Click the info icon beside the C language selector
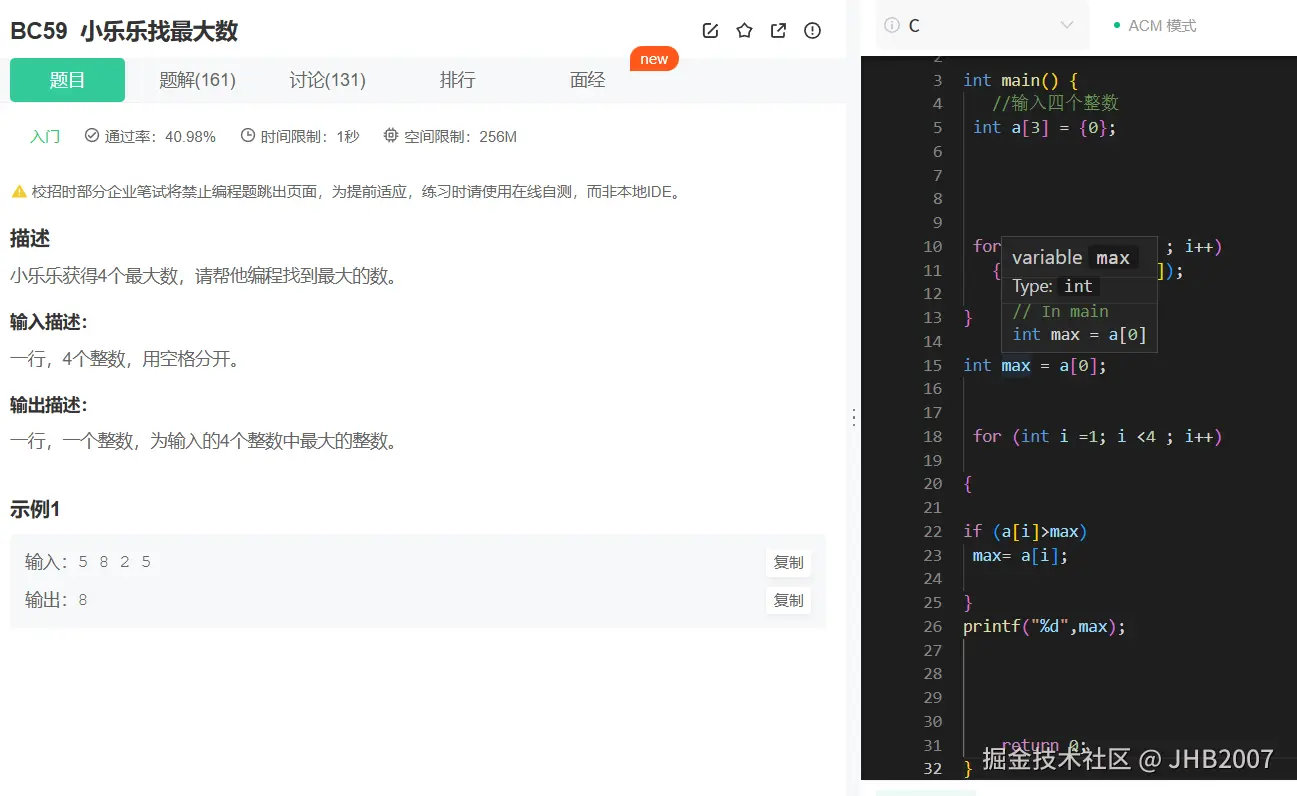 click(x=891, y=25)
